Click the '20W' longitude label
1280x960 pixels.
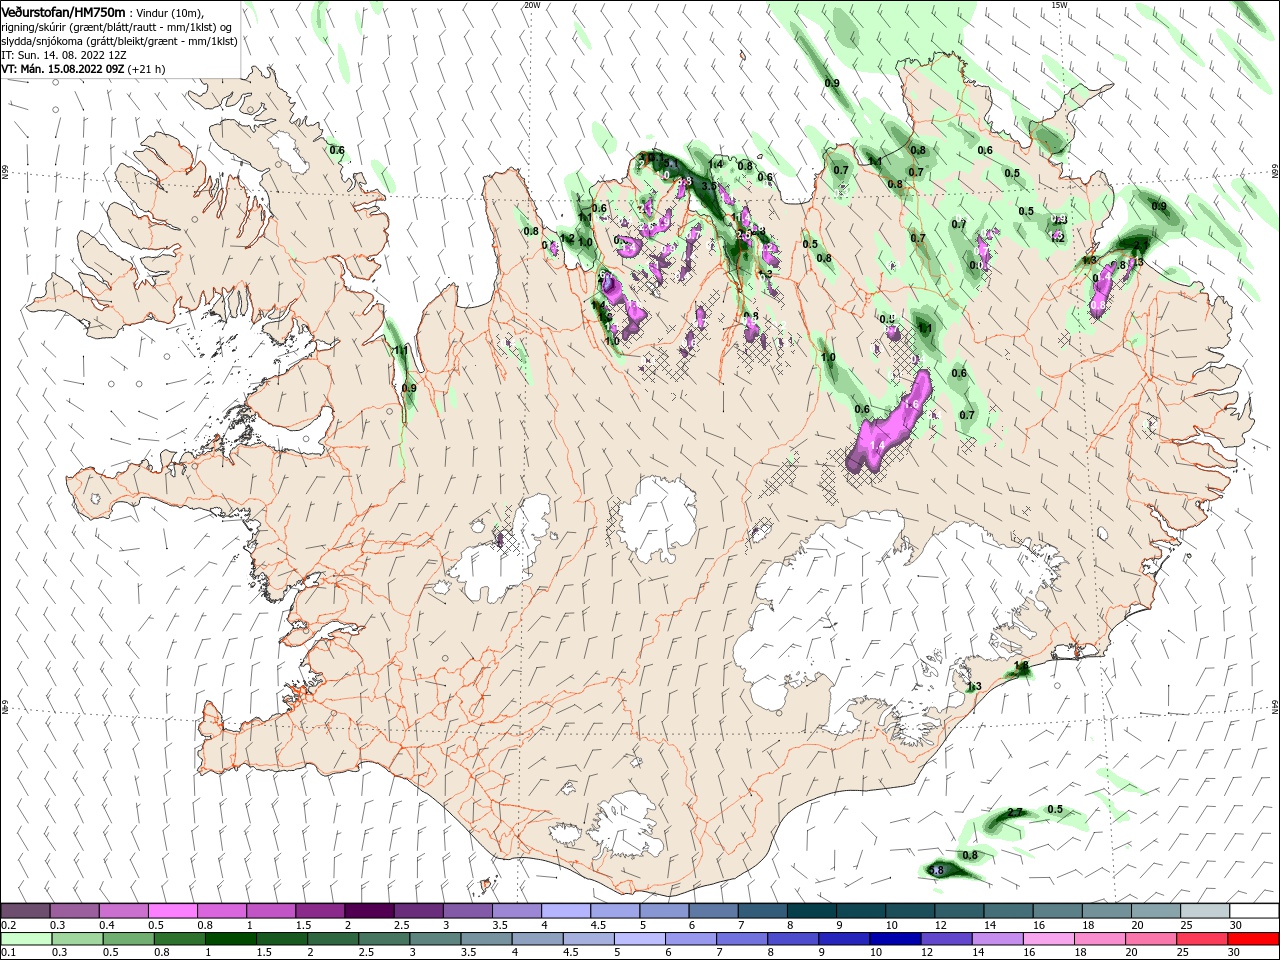[531, 5]
